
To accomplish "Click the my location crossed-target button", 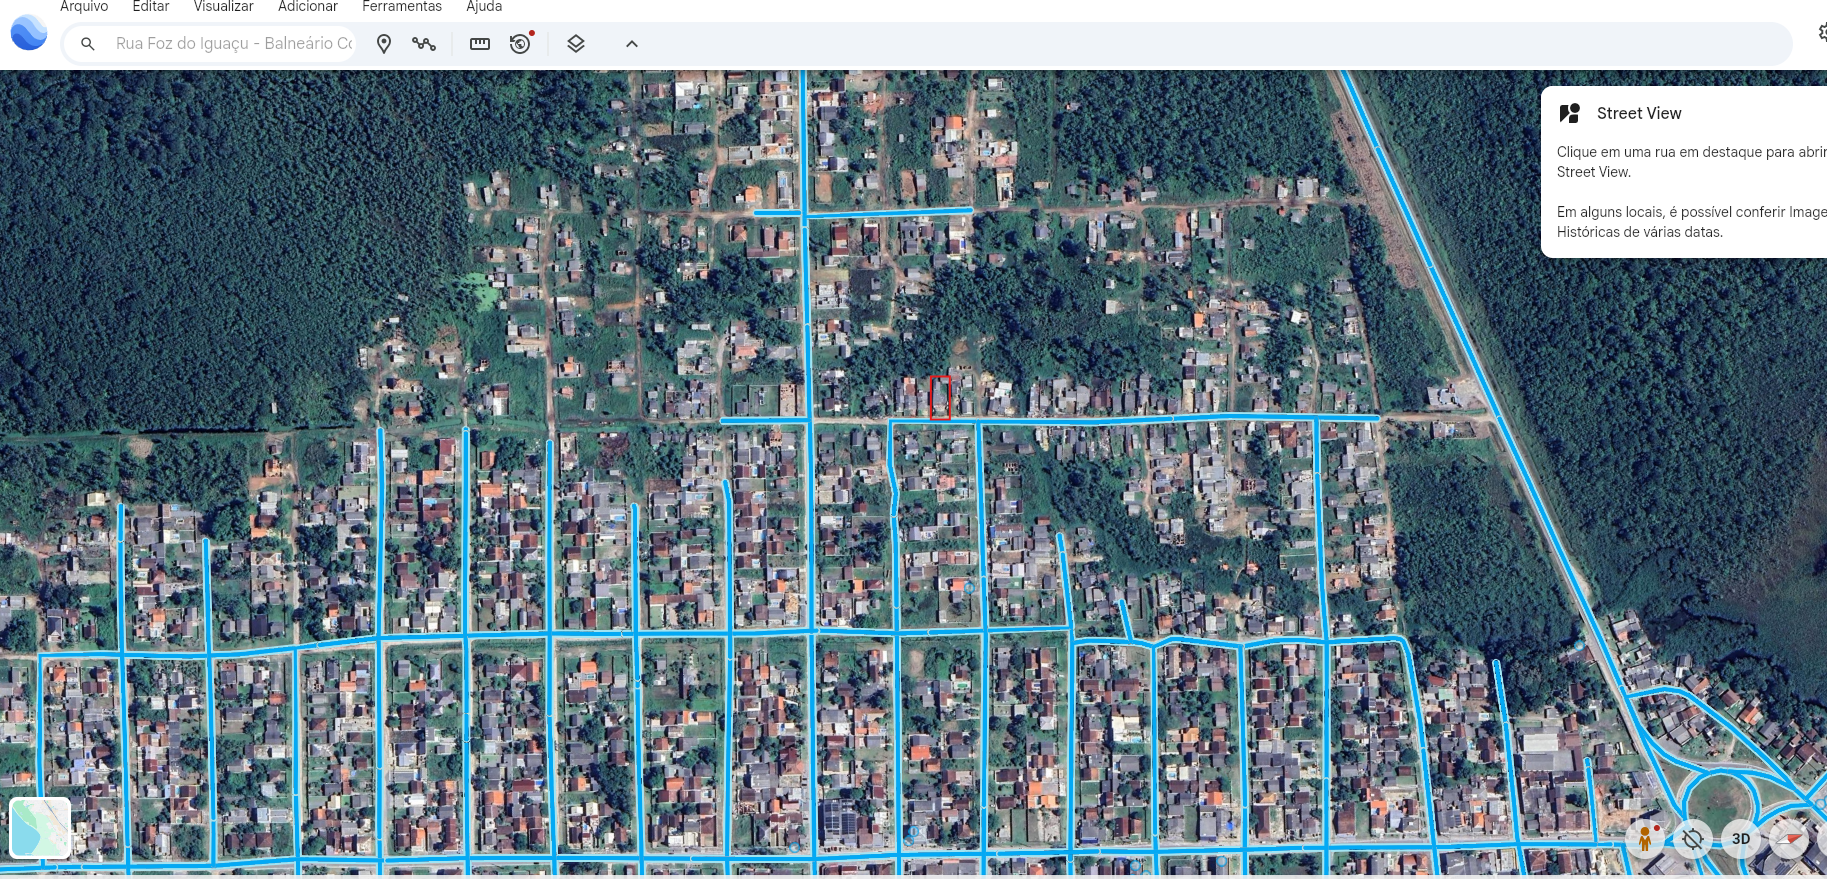I will (1693, 838).
